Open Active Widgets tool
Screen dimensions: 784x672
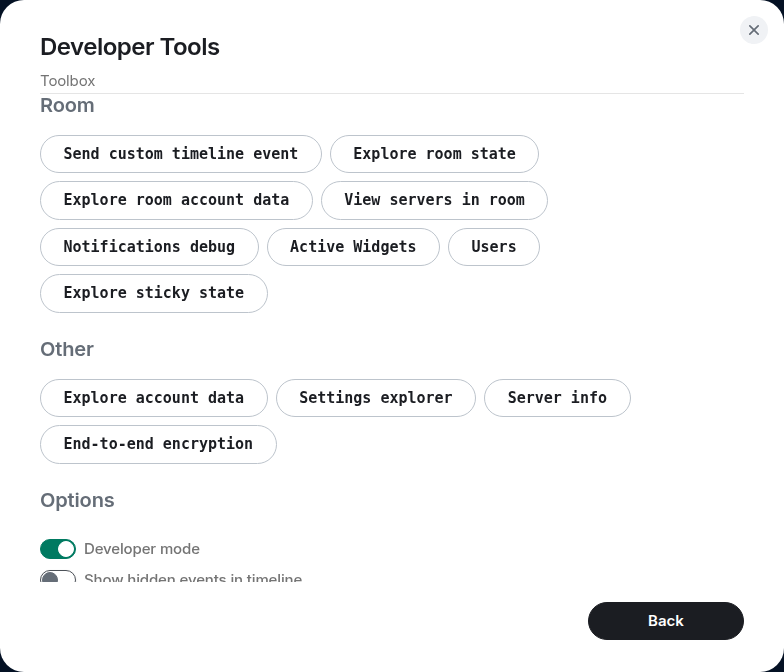click(353, 246)
